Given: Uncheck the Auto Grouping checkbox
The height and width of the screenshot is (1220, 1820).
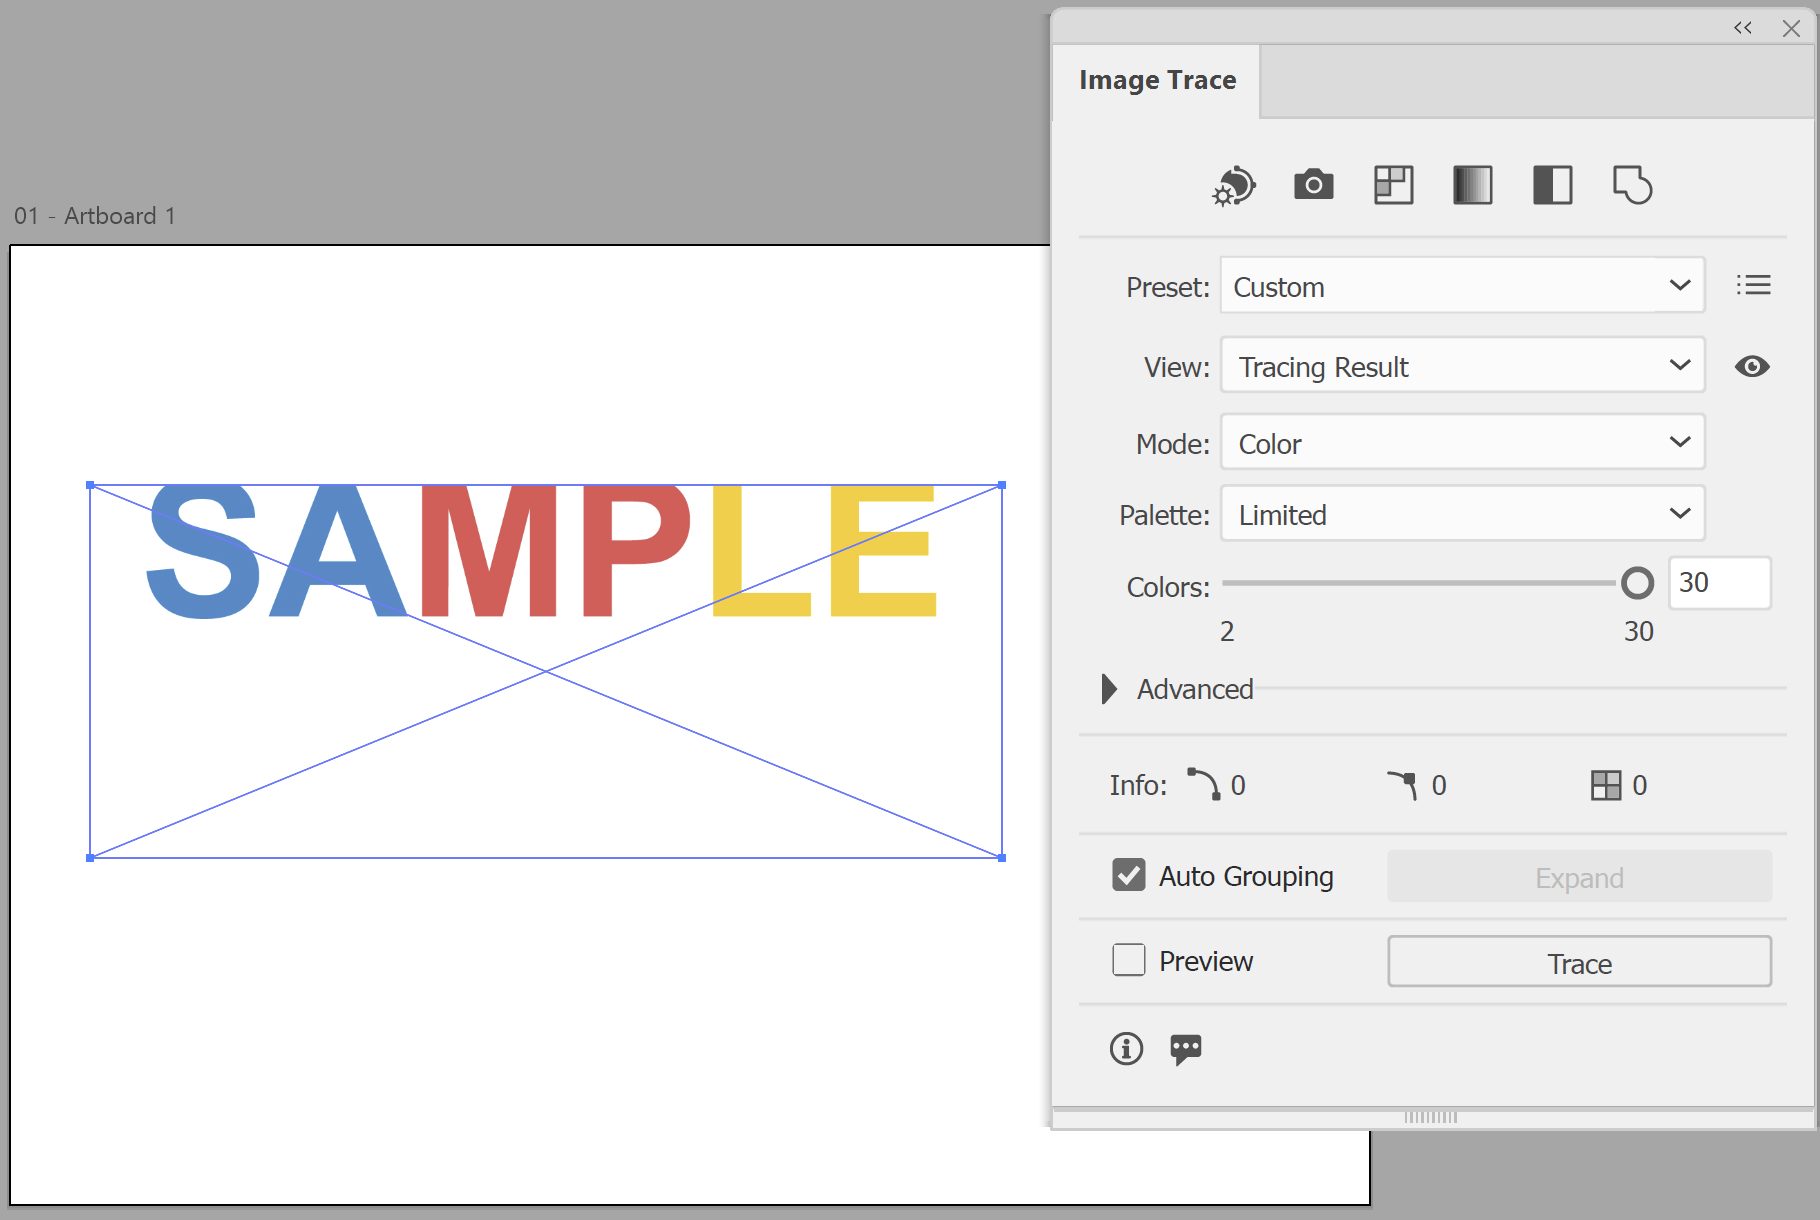Looking at the screenshot, I should [x=1129, y=875].
